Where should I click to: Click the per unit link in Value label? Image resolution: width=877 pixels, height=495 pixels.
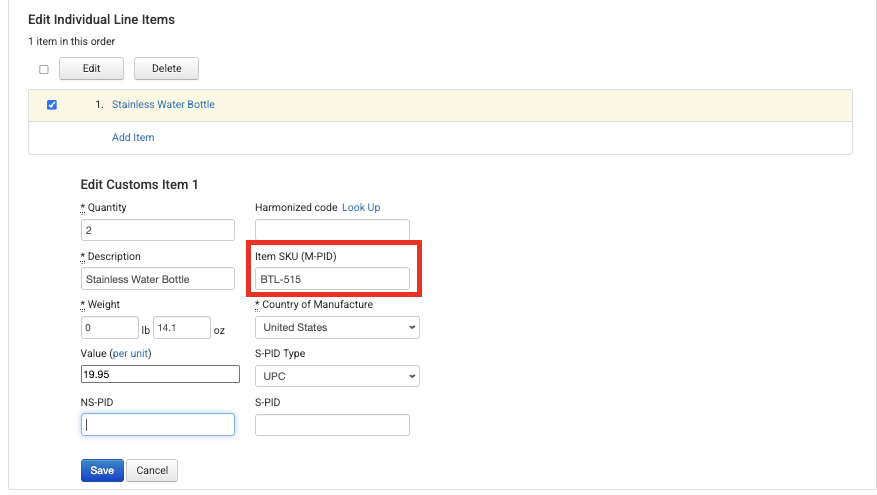coord(130,353)
